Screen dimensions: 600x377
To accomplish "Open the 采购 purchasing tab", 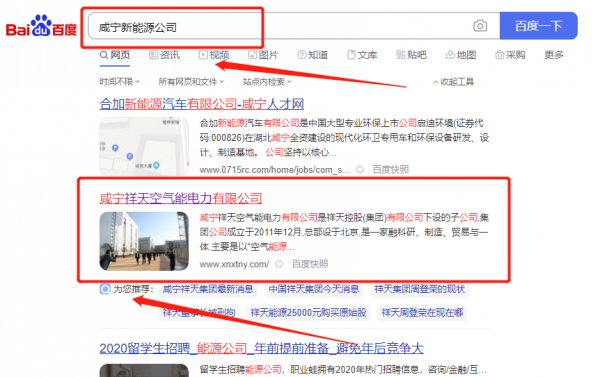I will click(510, 55).
